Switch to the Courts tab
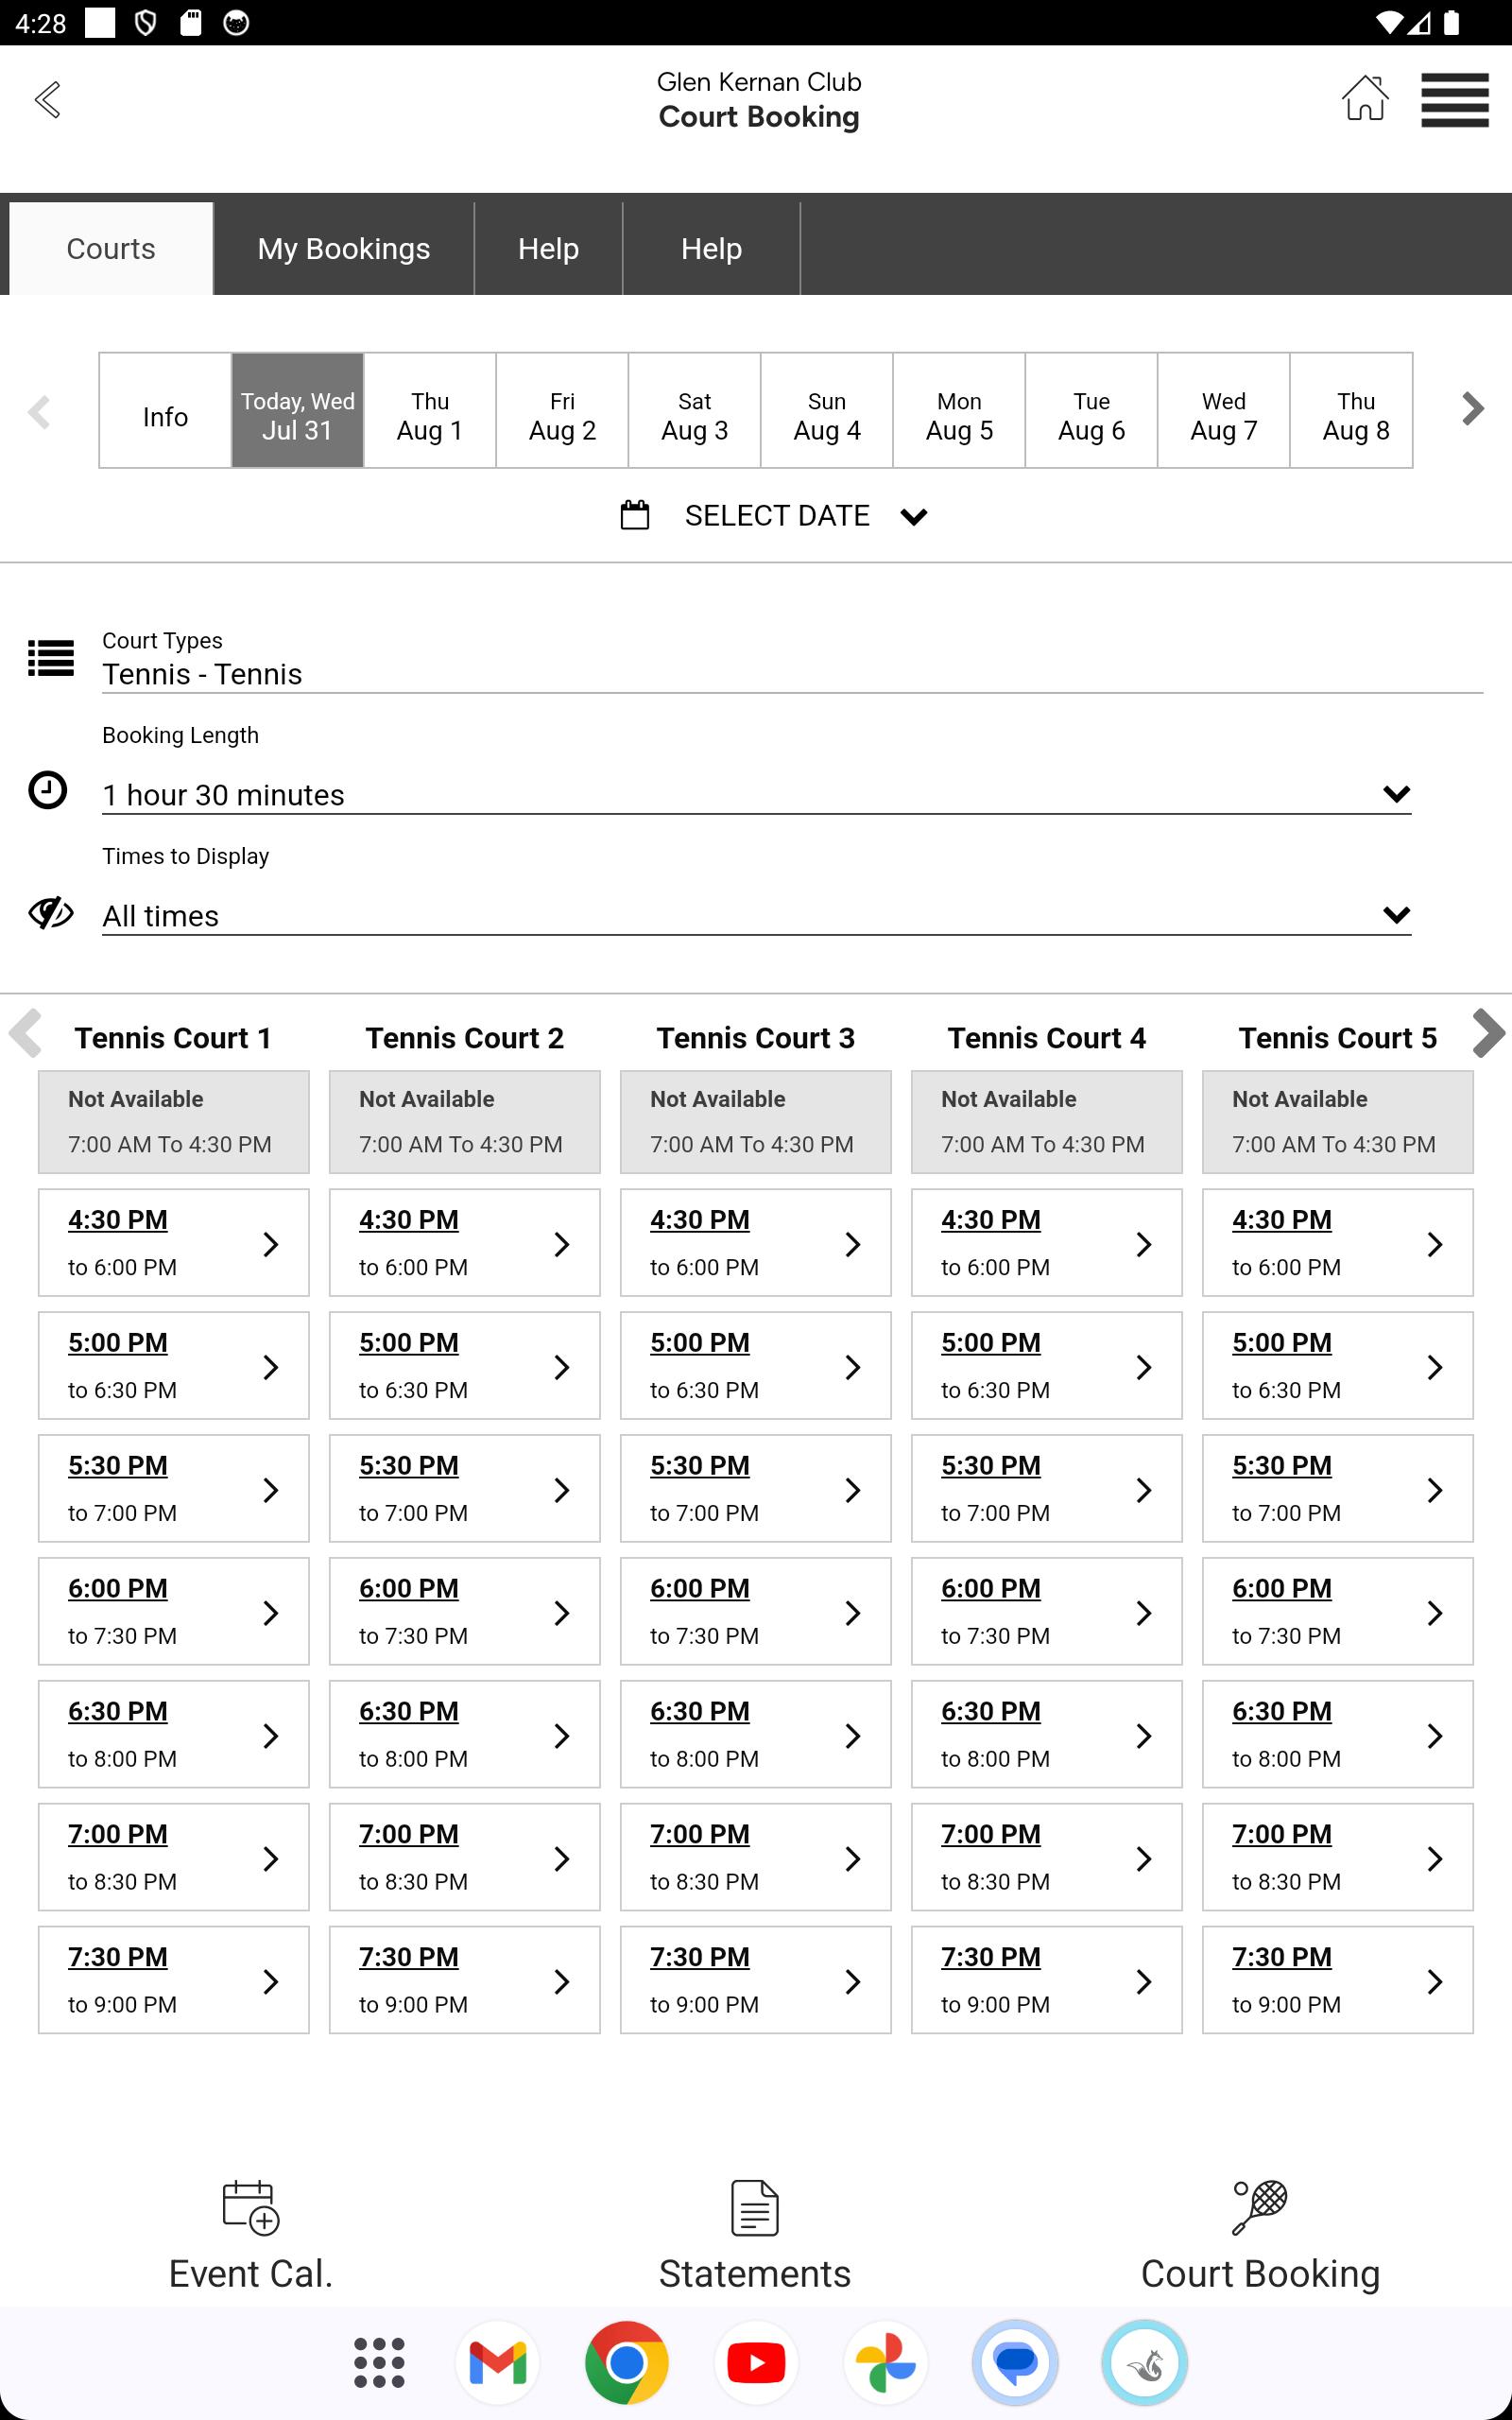Screen dimensions: 1512x2420 click(x=111, y=248)
